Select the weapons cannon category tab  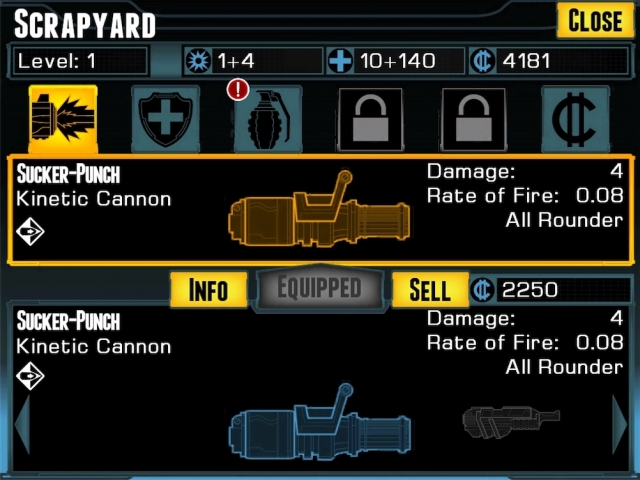click(x=63, y=119)
